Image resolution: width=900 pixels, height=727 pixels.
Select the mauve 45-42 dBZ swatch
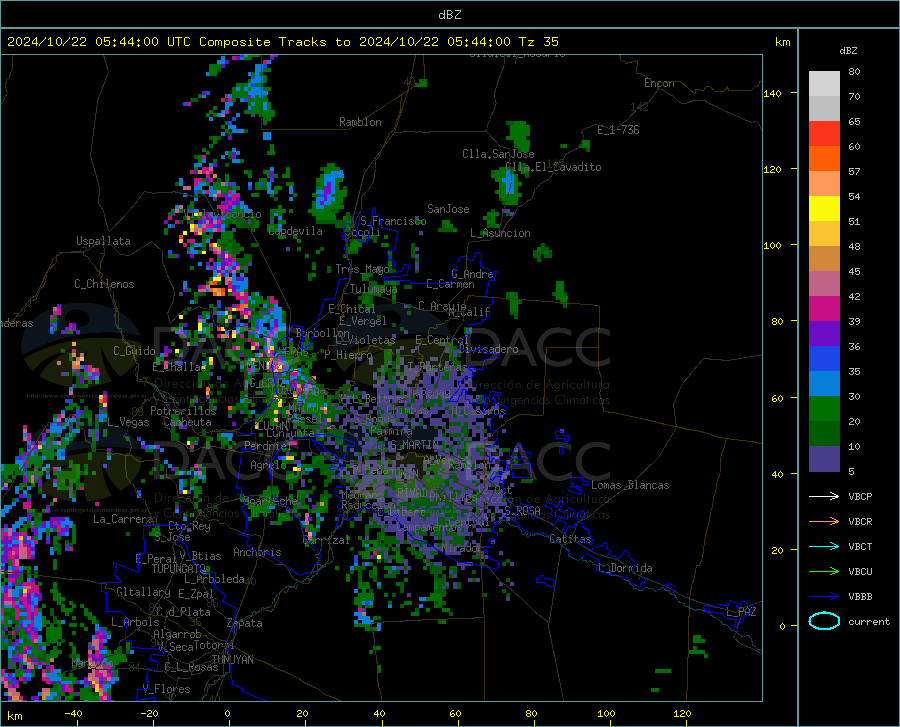point(824,284)
